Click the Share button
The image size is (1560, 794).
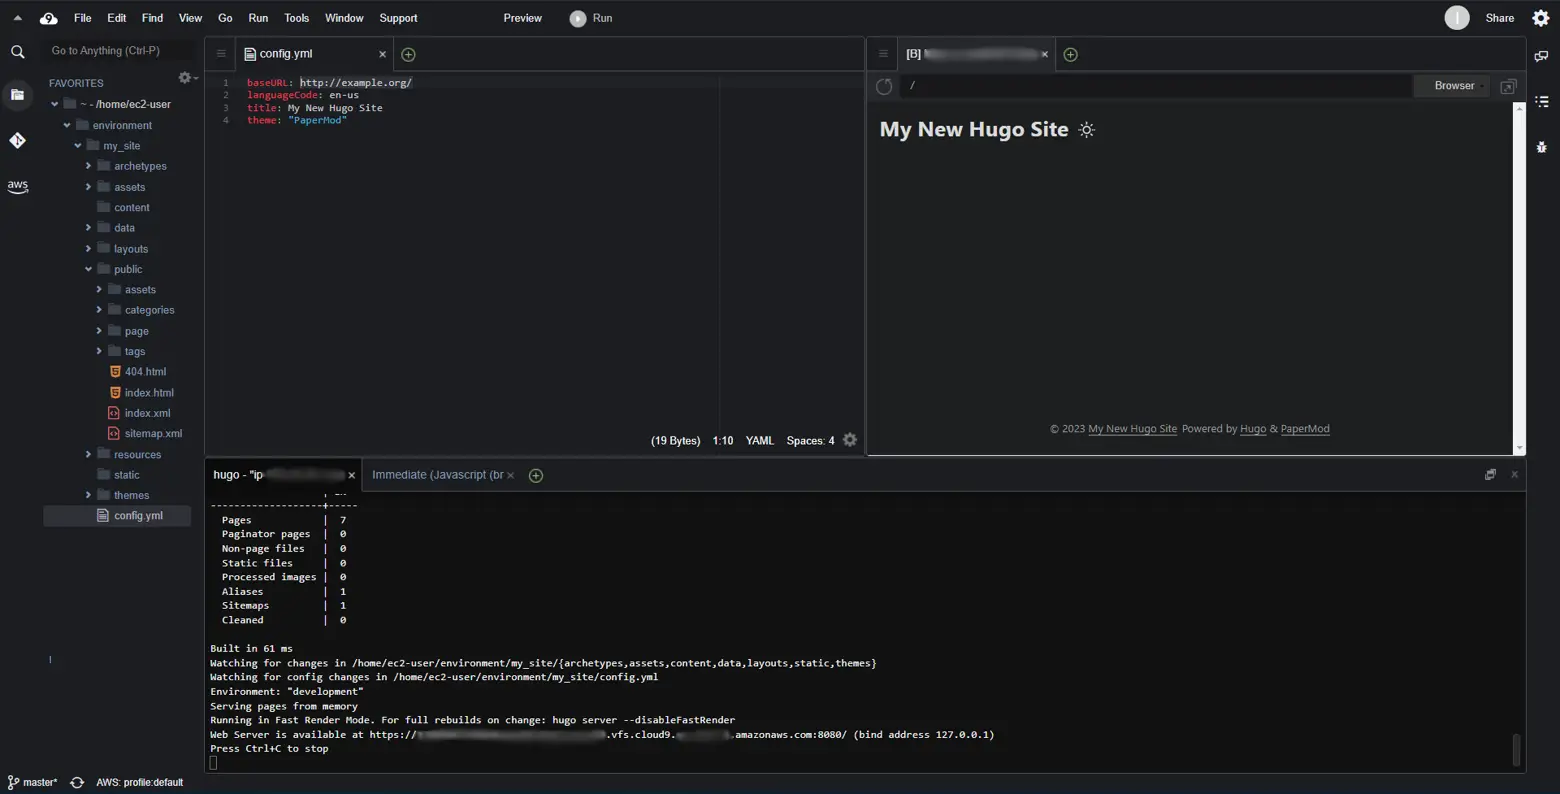(x=1499, y=18)
